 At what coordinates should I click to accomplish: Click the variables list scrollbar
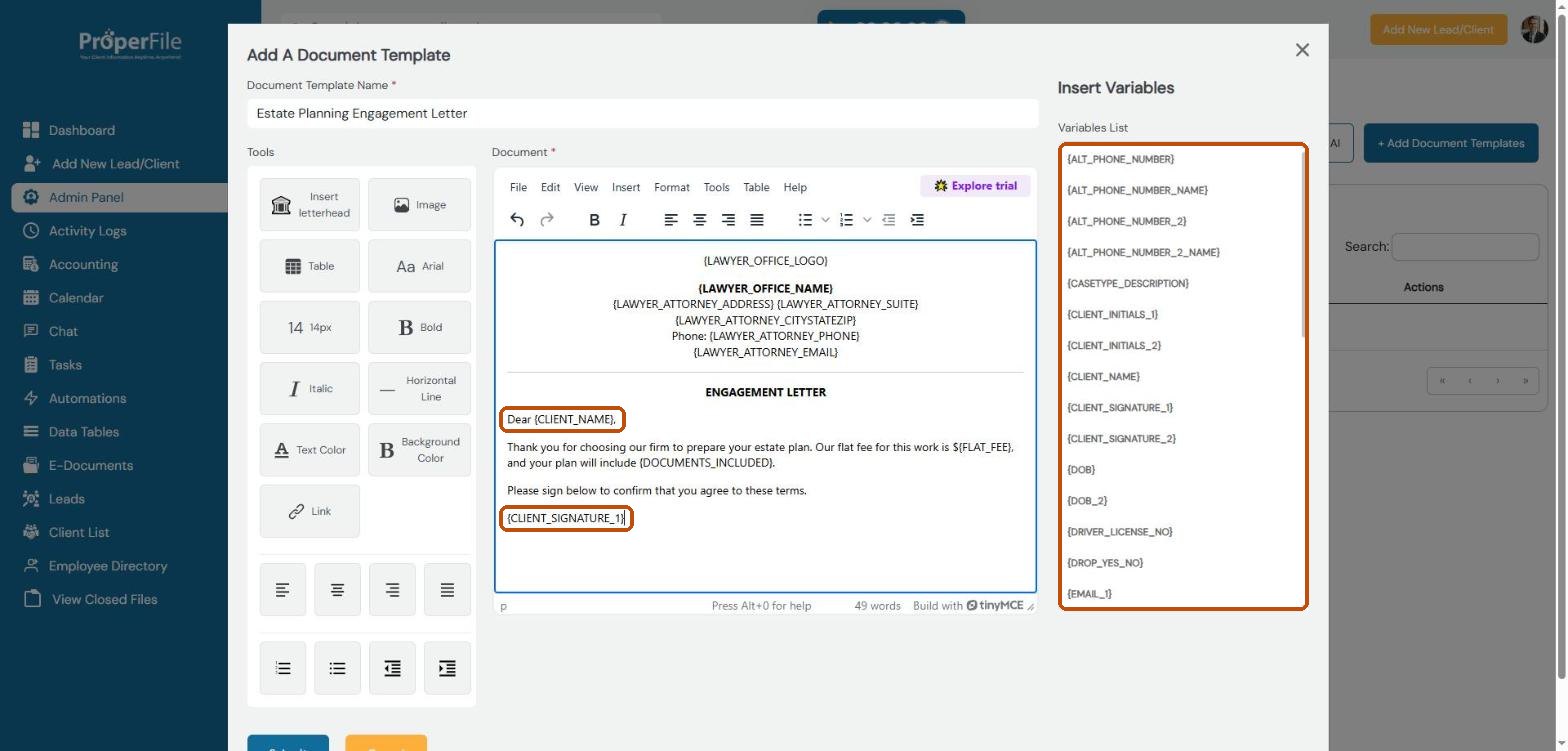(1303, 245)
